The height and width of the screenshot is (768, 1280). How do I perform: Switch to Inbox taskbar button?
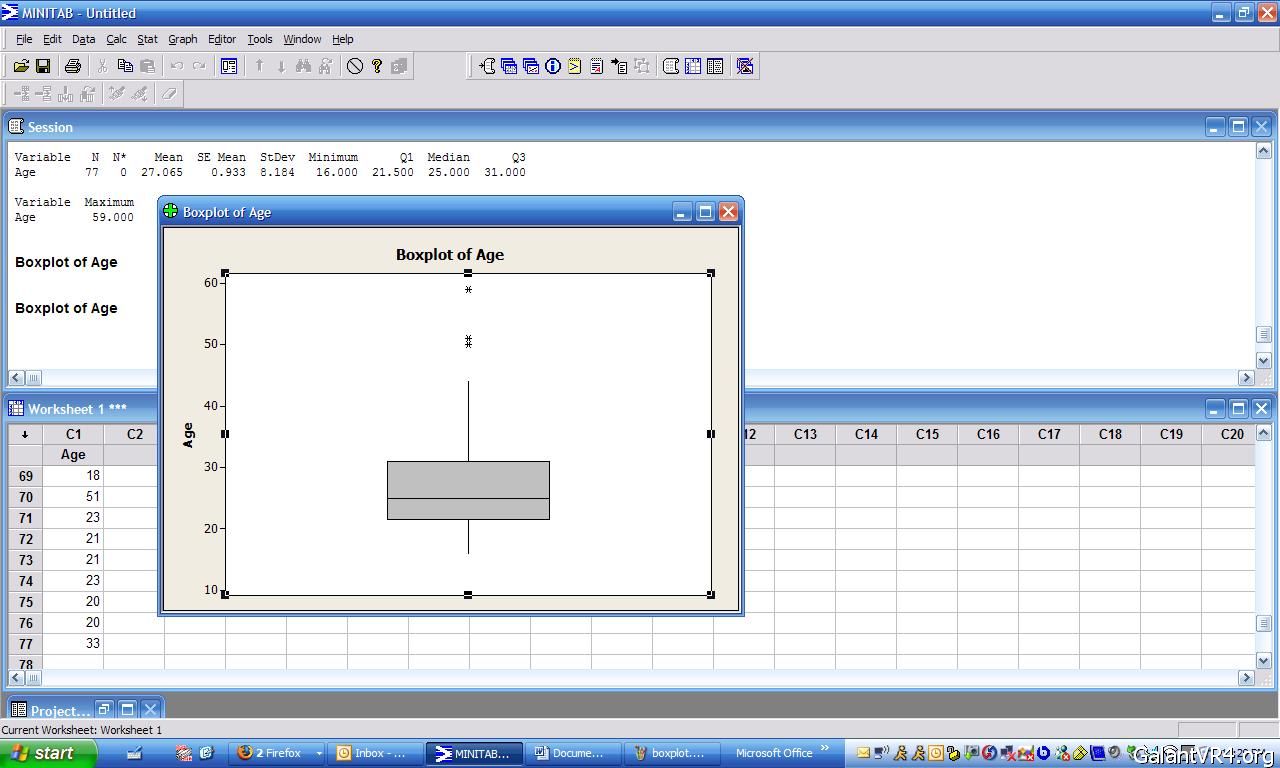tap(372, 753)
